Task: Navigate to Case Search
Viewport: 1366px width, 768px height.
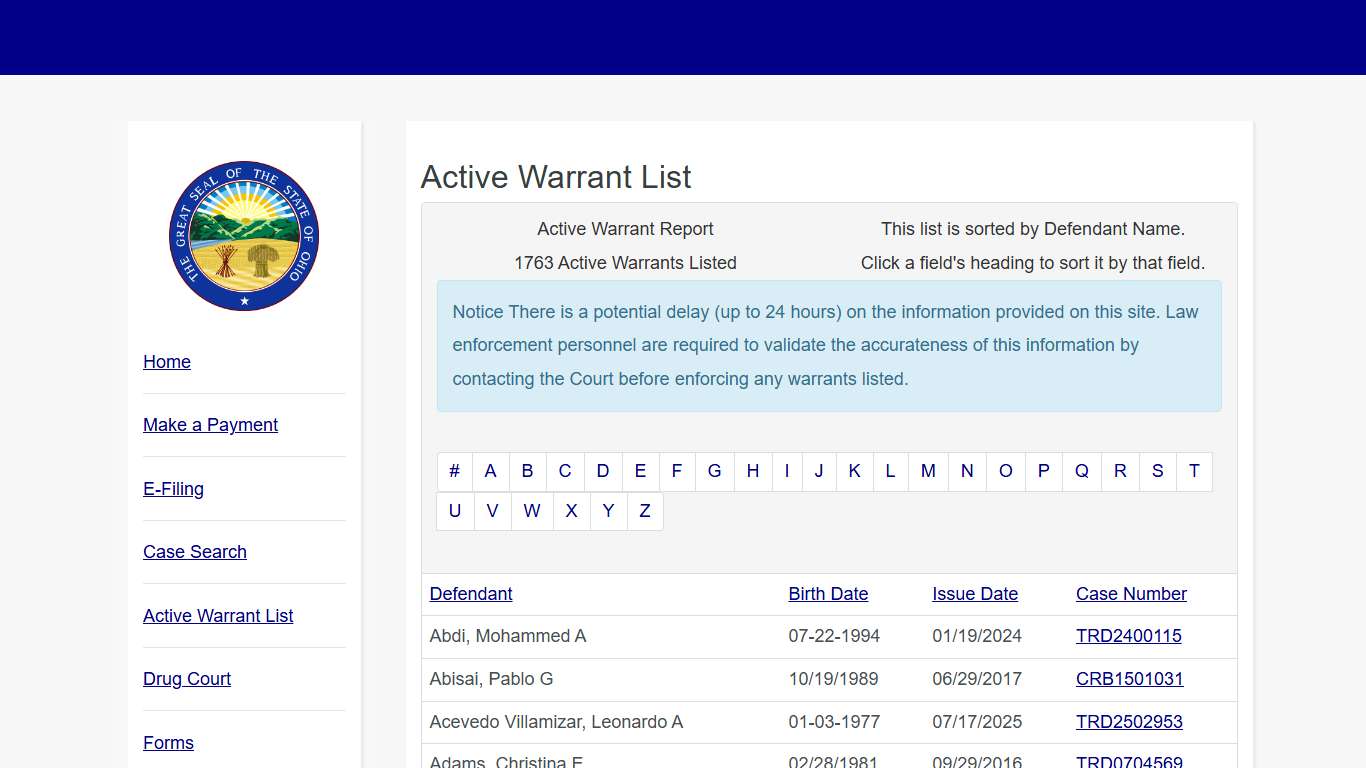Action: click(x=195, y=552)
